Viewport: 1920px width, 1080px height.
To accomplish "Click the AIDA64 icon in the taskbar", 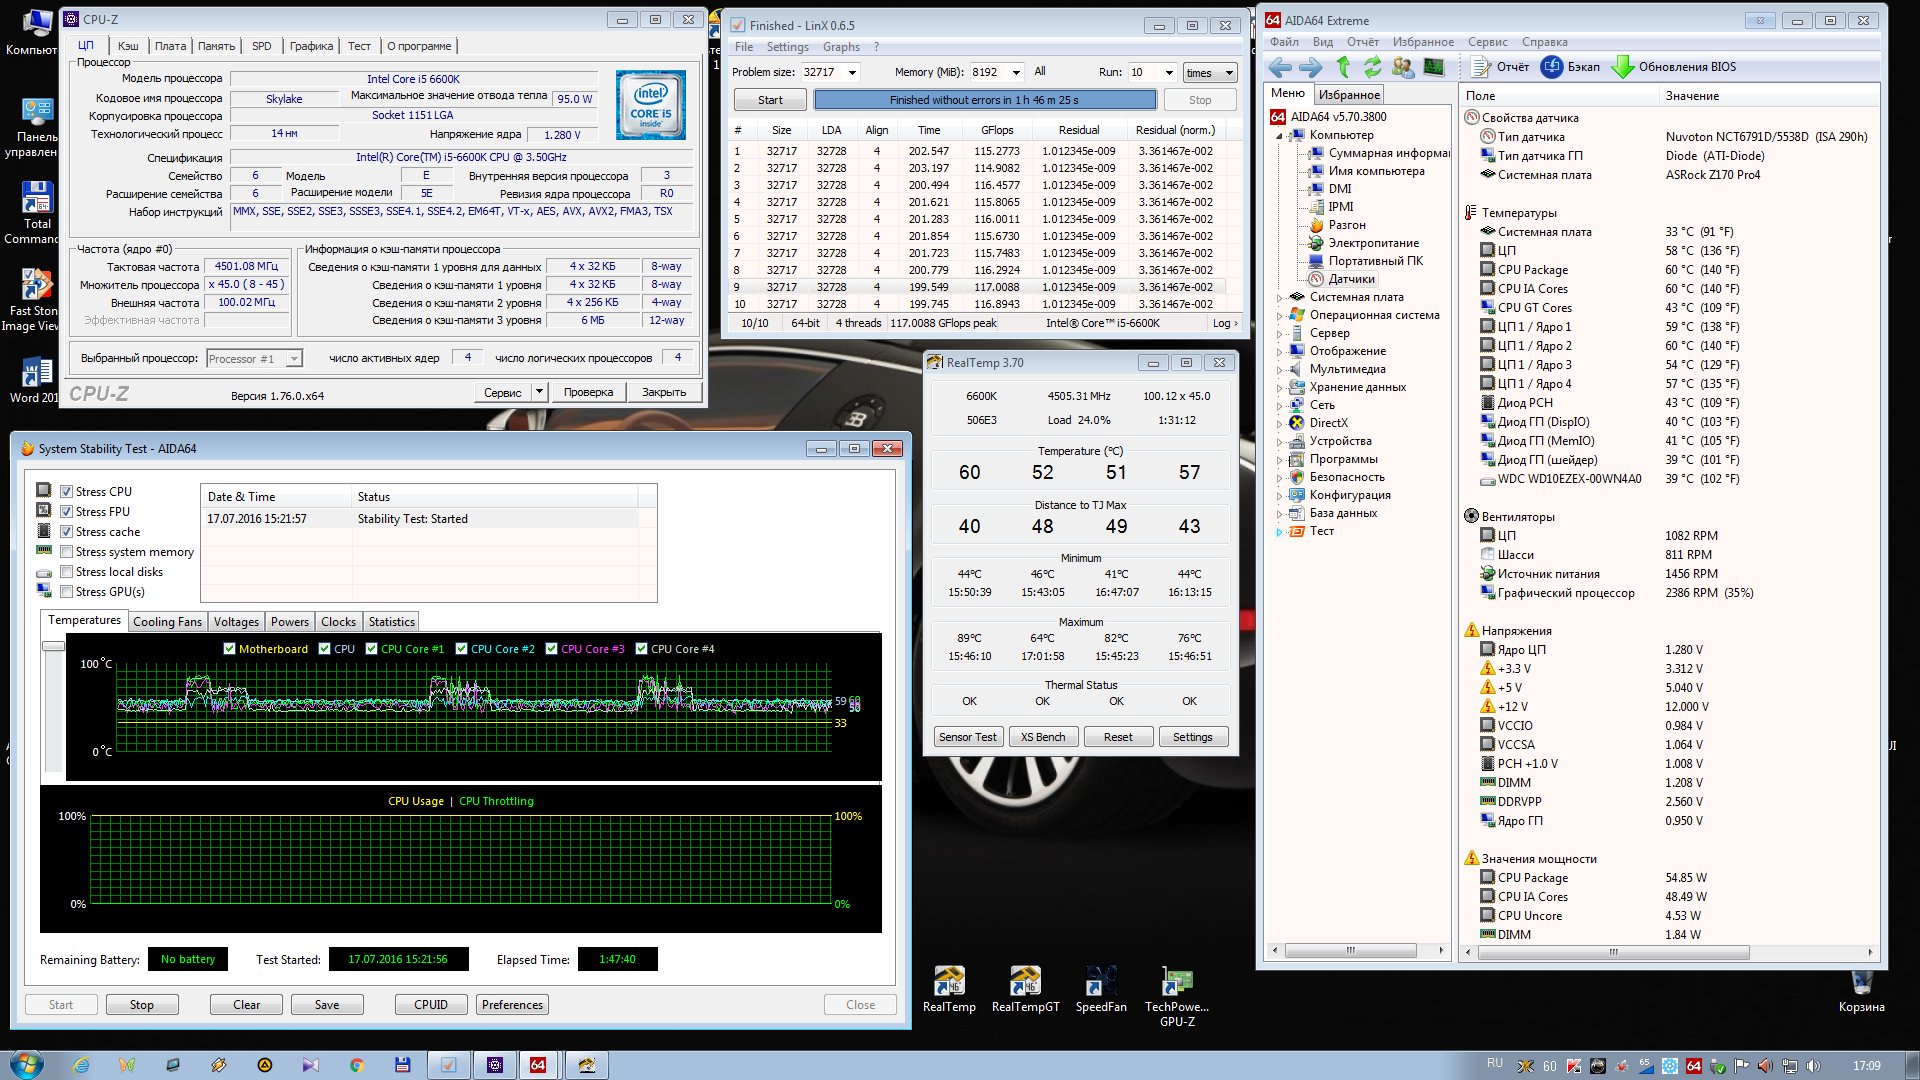I will (538, 1065).
